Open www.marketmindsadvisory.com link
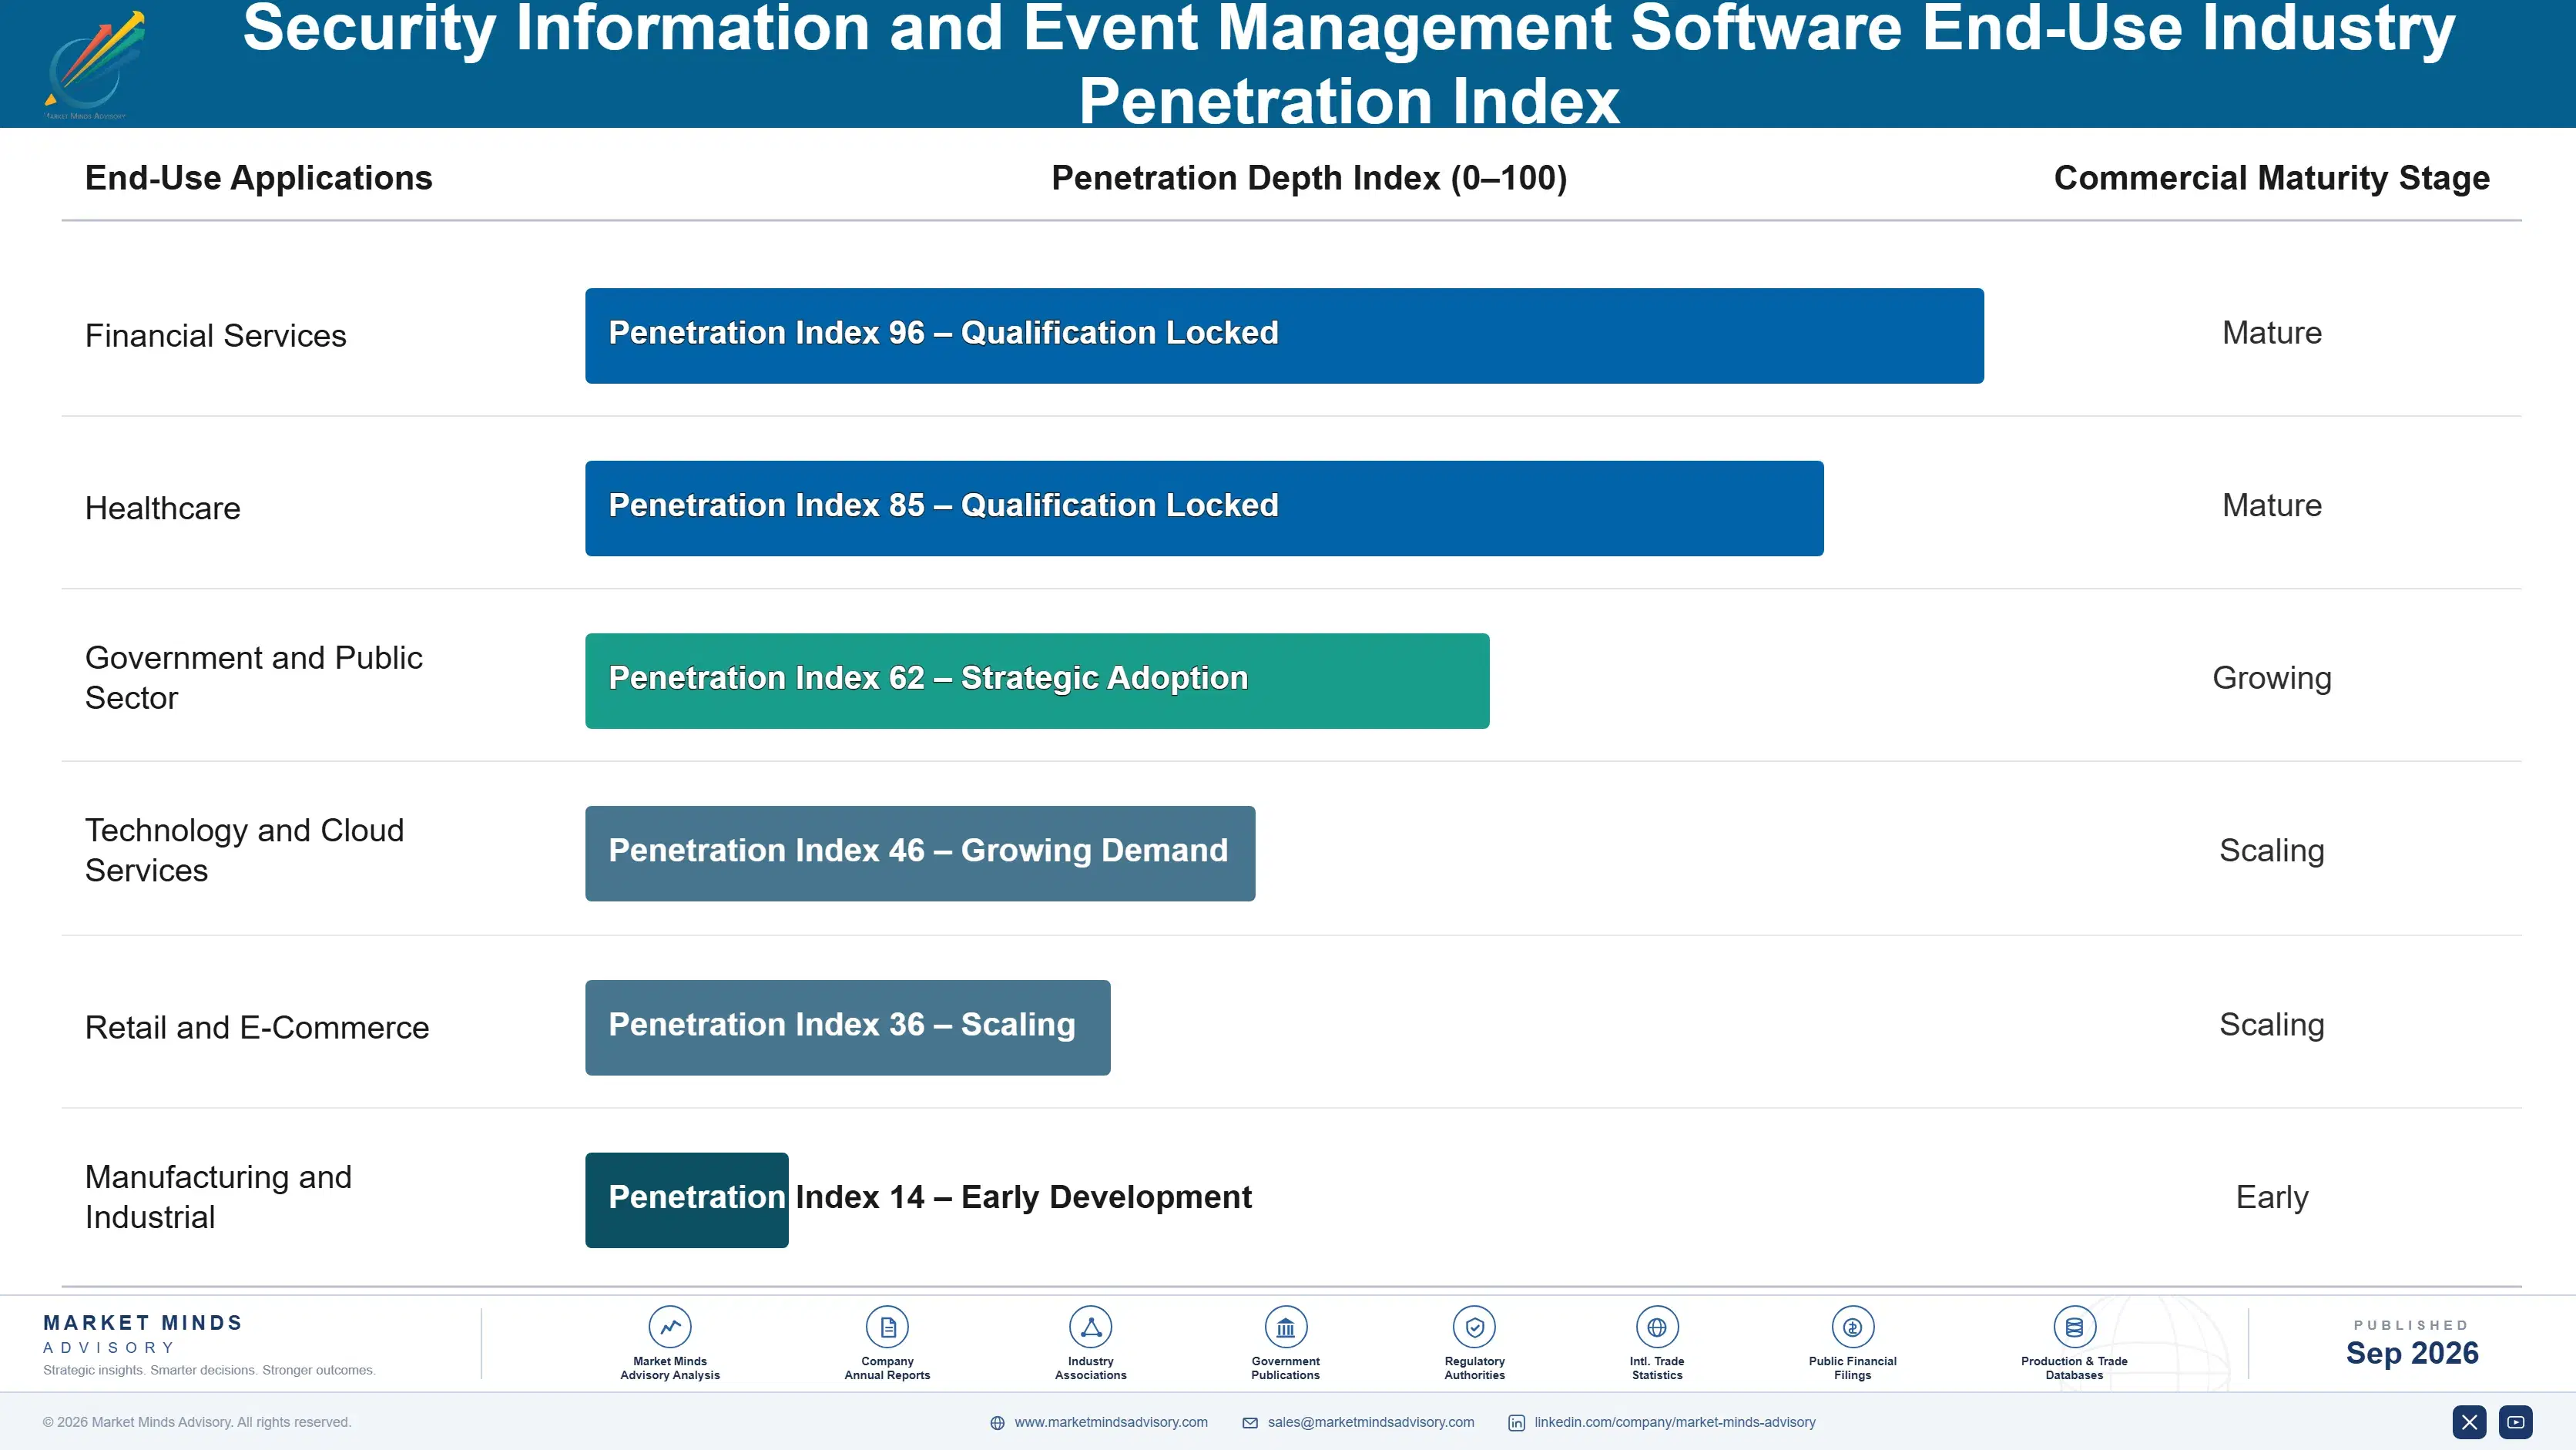 coord(1111,1422)
